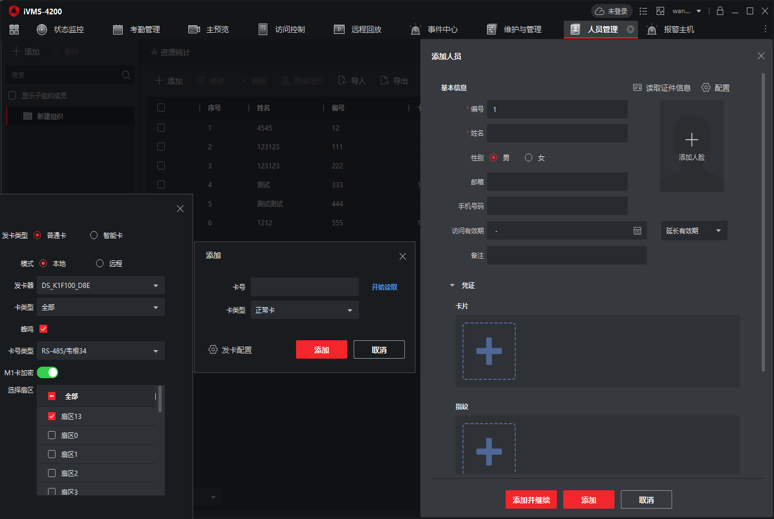Open 发卡配置 gear settings
This screenshot has height=519, width=774.
213,350
